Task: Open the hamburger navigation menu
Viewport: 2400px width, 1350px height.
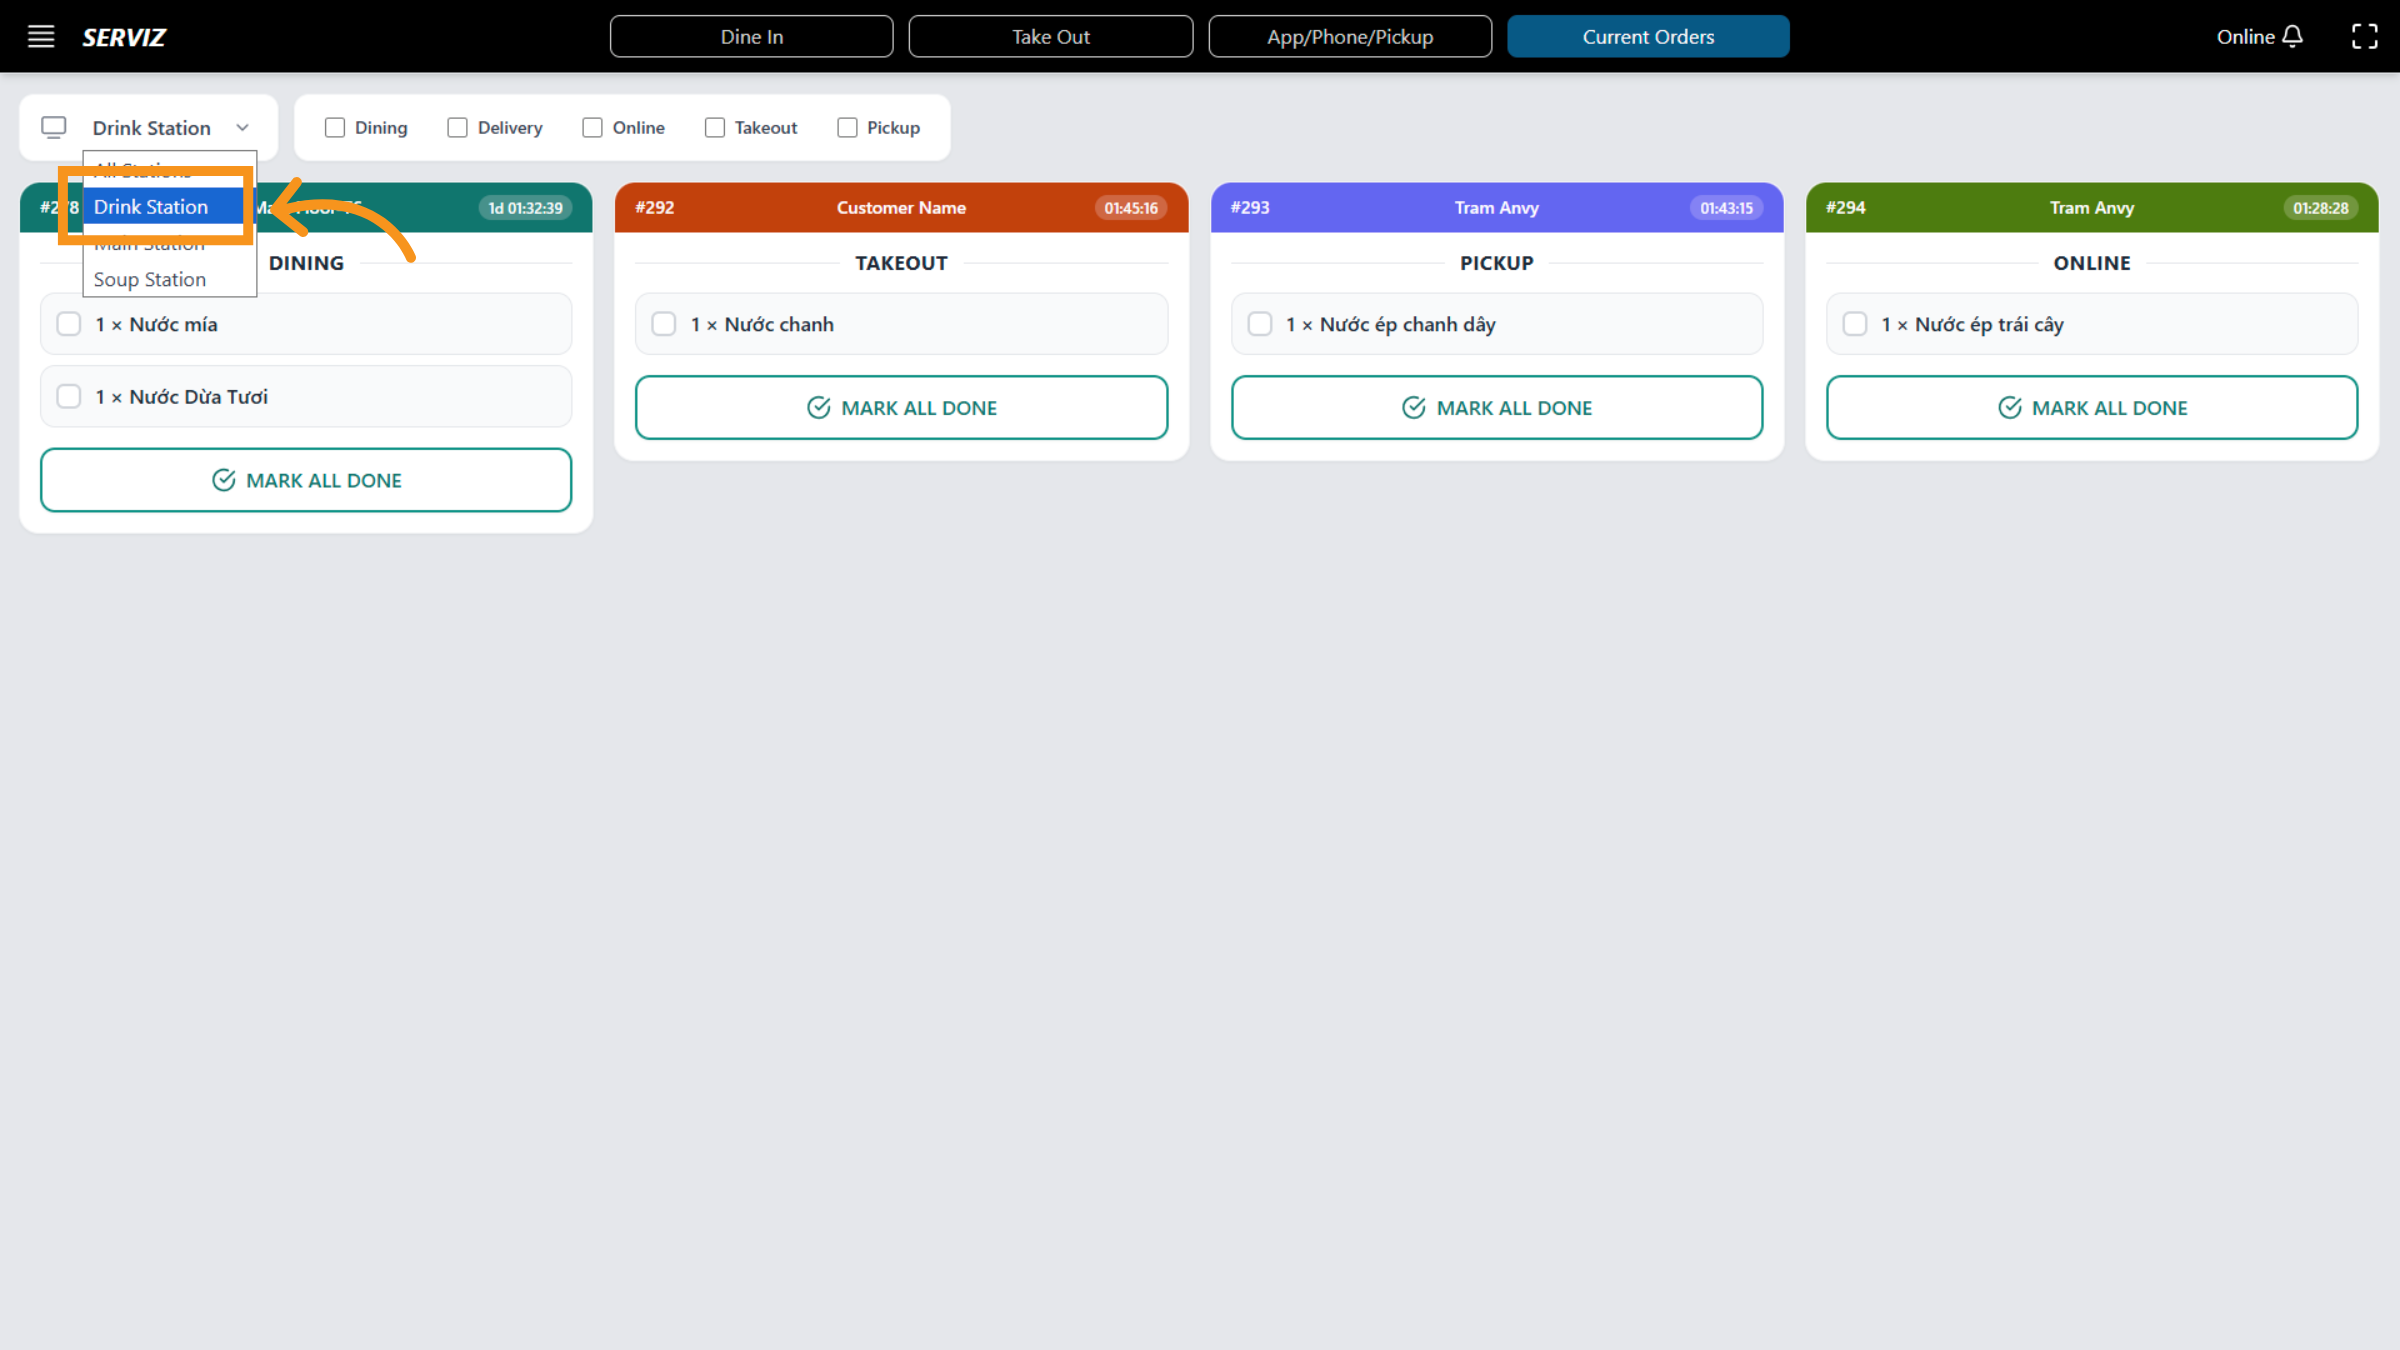Action: click(x=41, y=36)
